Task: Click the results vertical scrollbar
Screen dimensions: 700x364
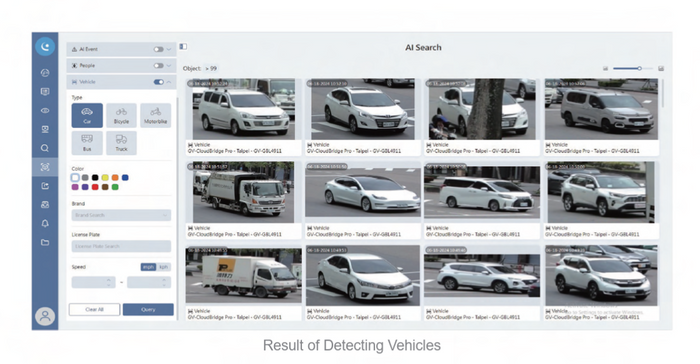Action: click(663, 94)
